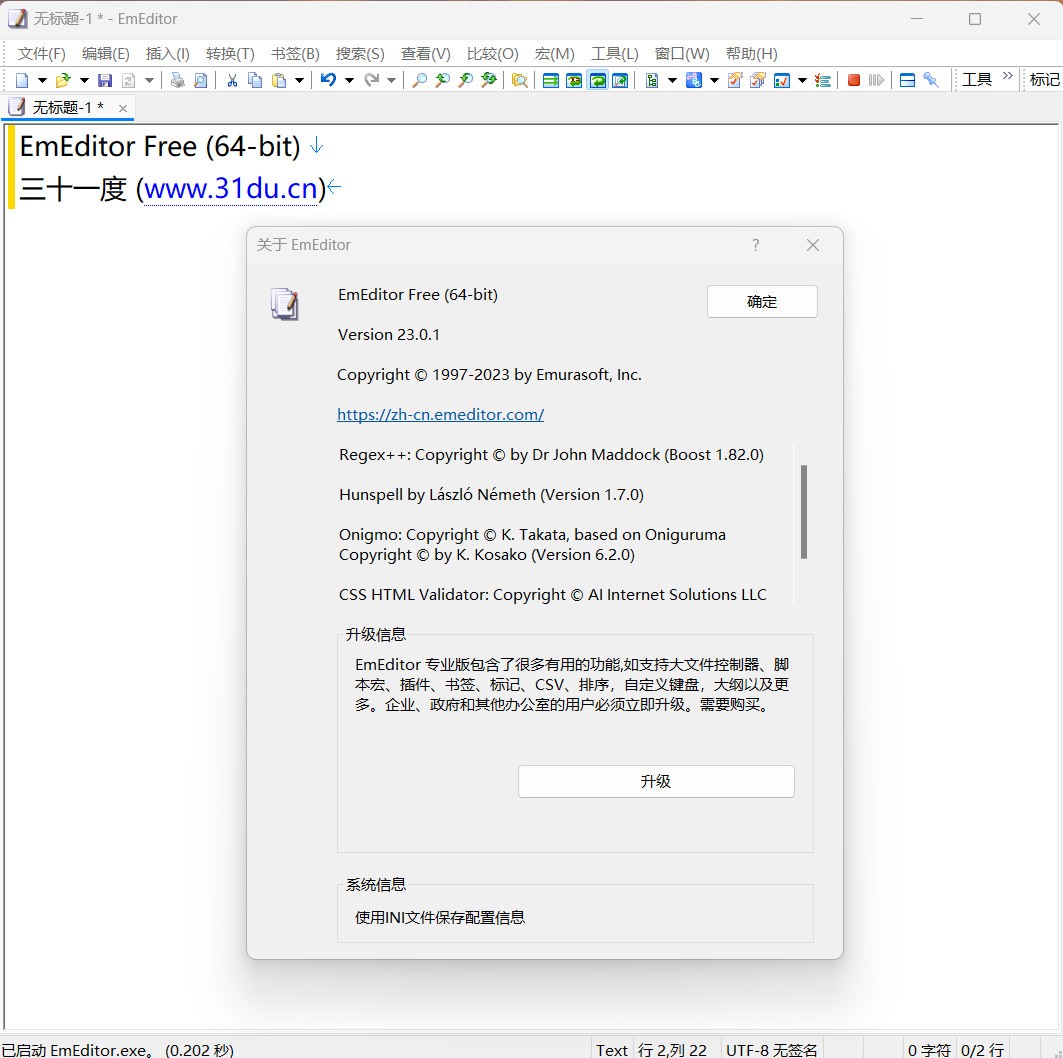
Task: Toggle No Wrap mode
Action: (551, 81)
